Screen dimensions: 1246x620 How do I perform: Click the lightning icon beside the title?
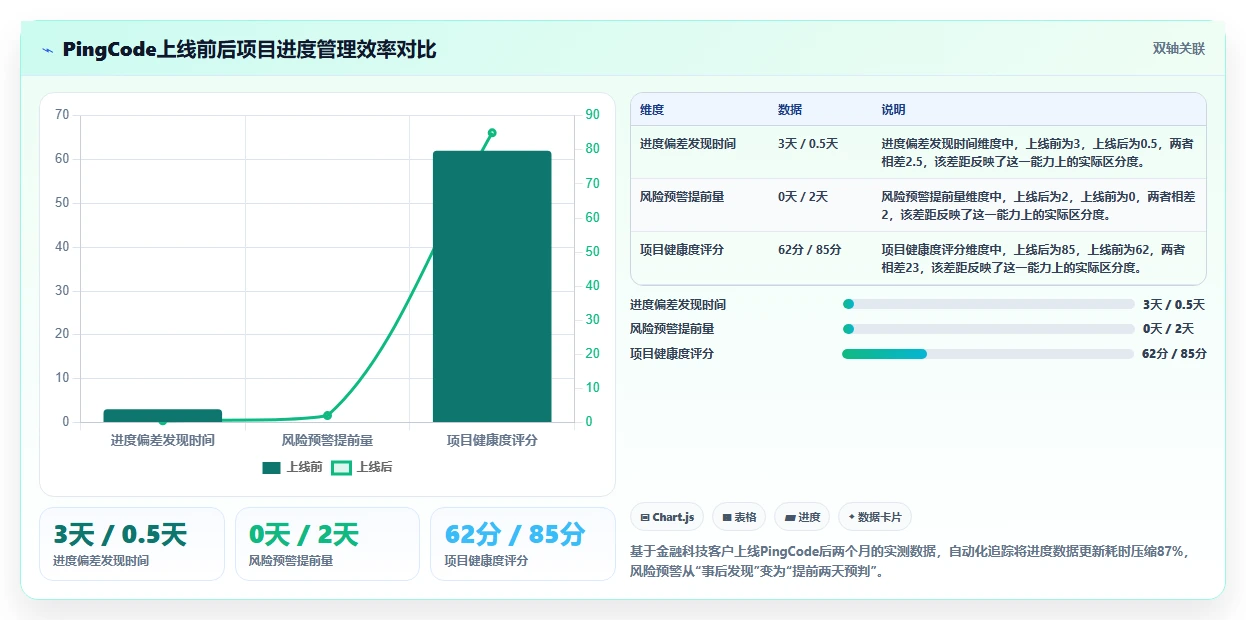(47, 50)
